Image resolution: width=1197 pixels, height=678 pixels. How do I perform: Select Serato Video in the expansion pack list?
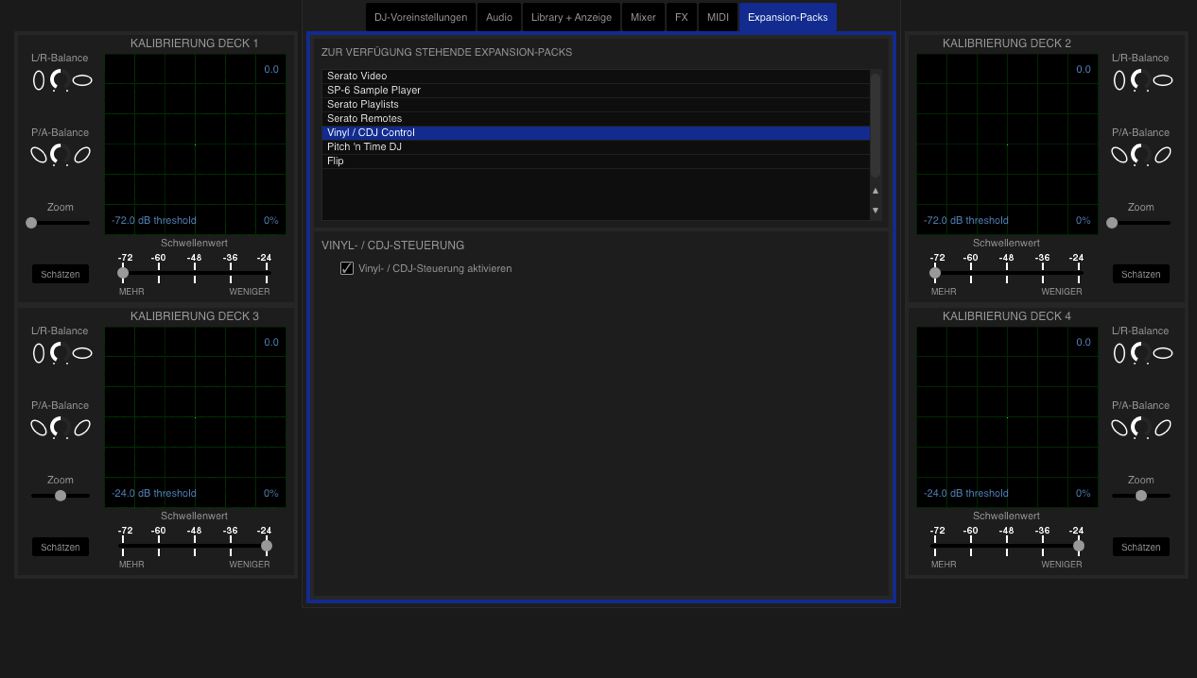pos(357,76)
